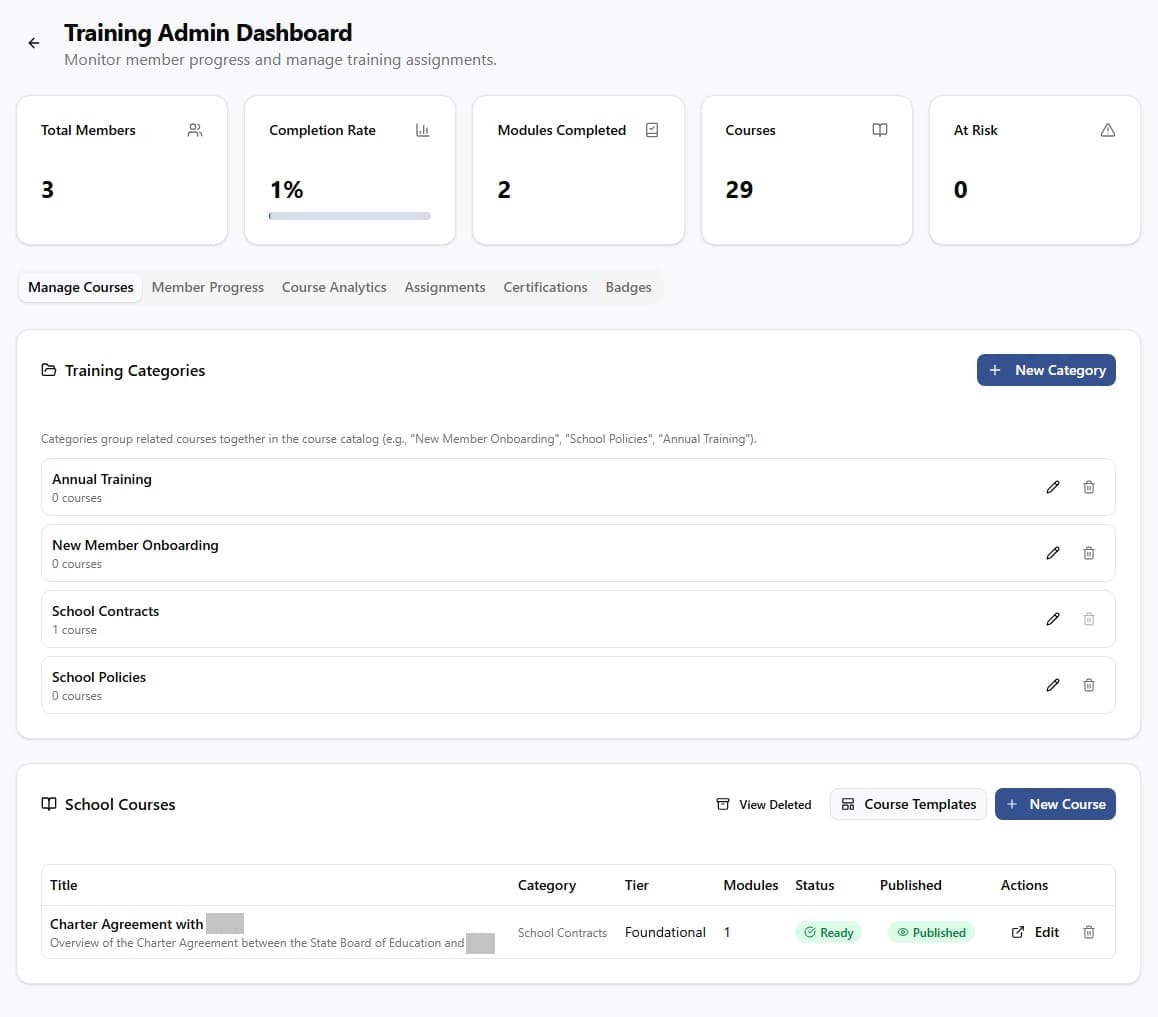Viewport: 1158px width, 1017px height.
Task: Click the At Risk value 0
Action: coord(960,190)
